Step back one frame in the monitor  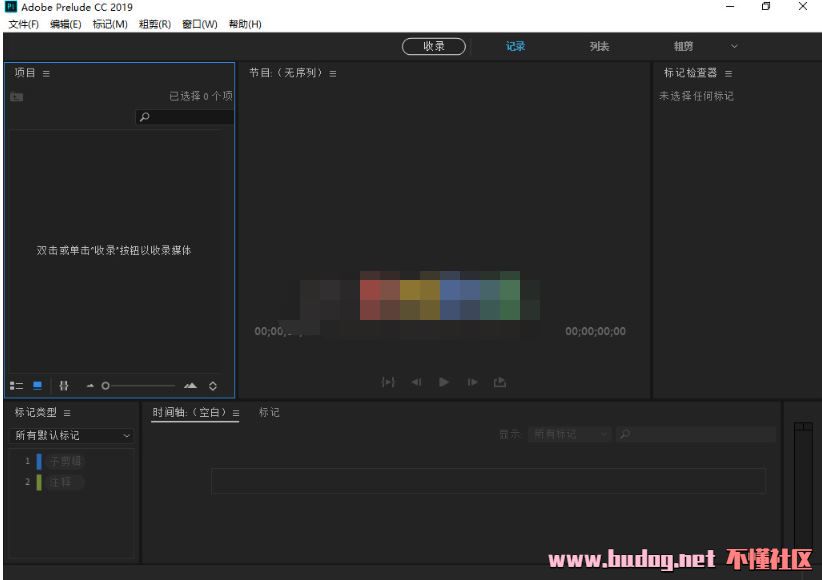click(x=416, y=382)
